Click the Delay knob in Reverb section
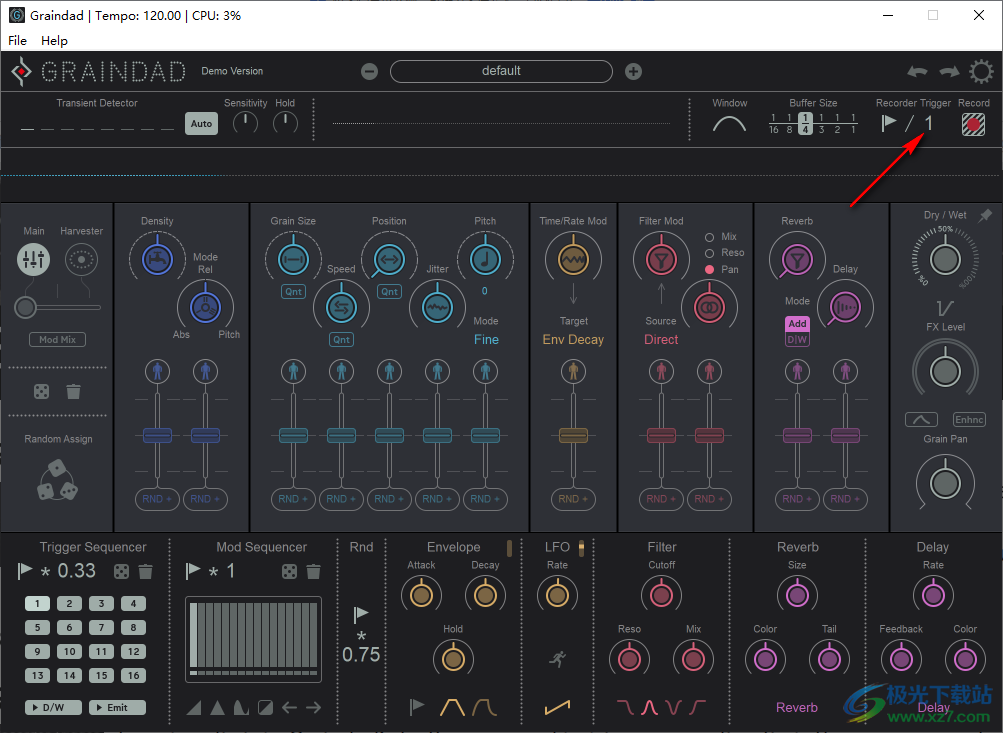The height and width of the screenshot is (733, 1003). (x=845, y=307)
